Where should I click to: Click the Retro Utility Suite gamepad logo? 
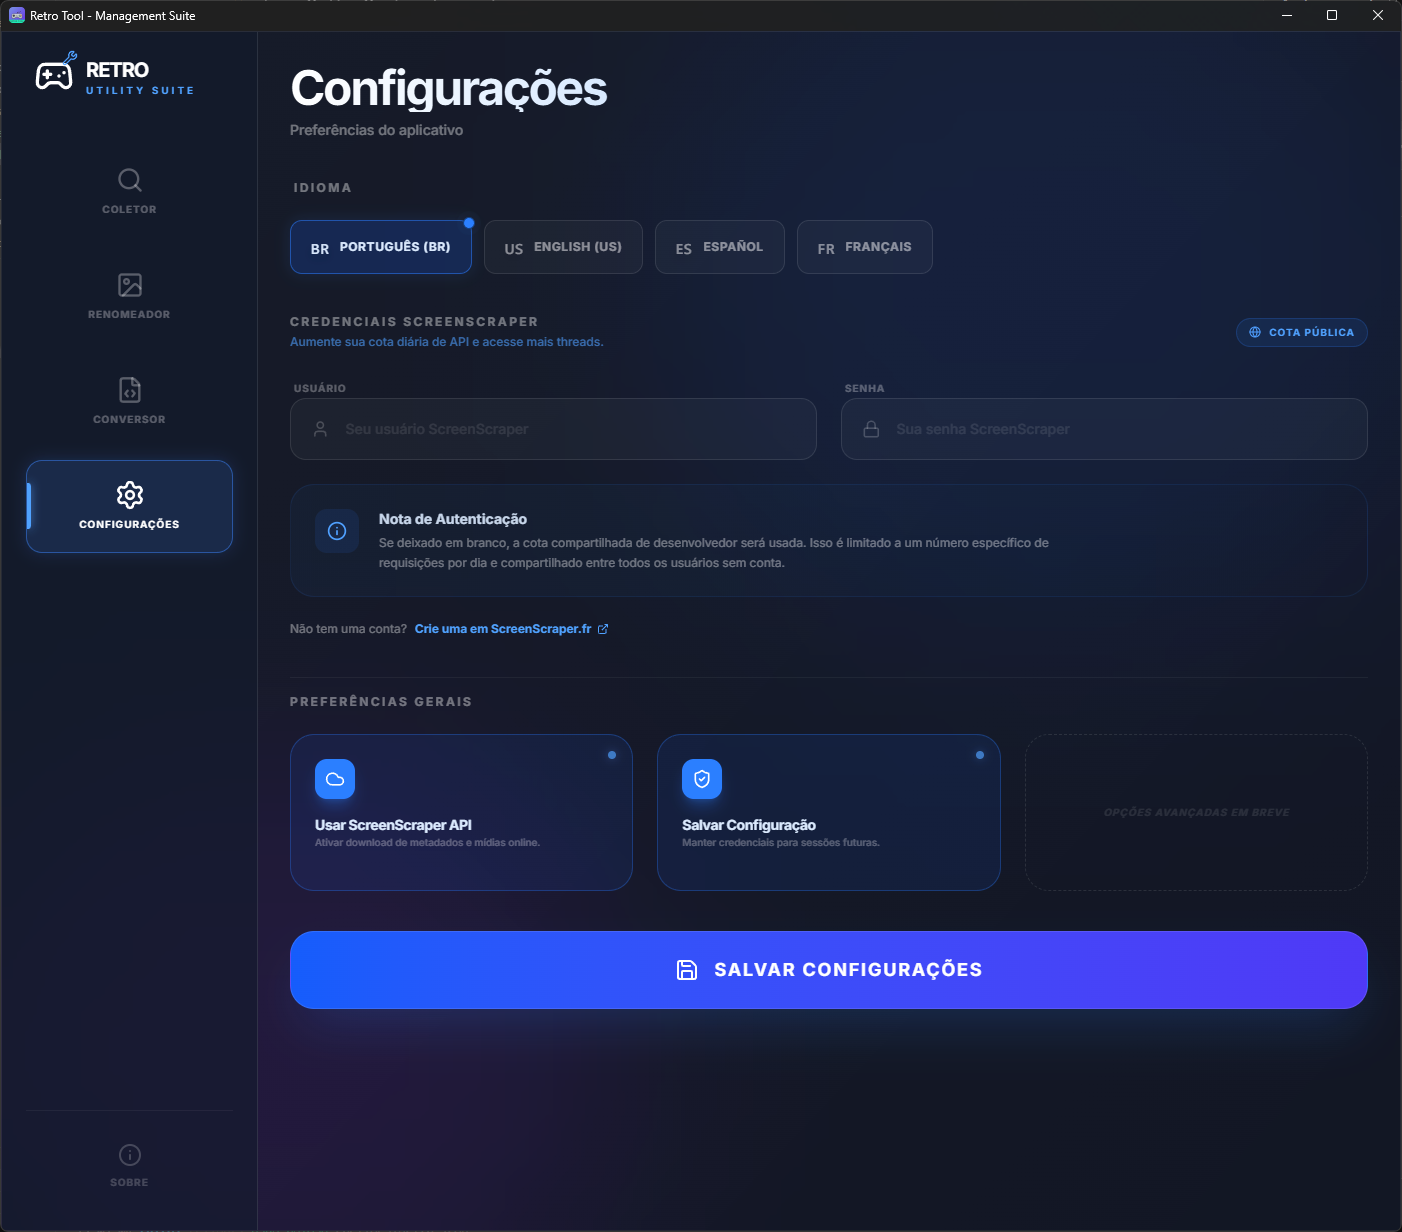[57, 73]
